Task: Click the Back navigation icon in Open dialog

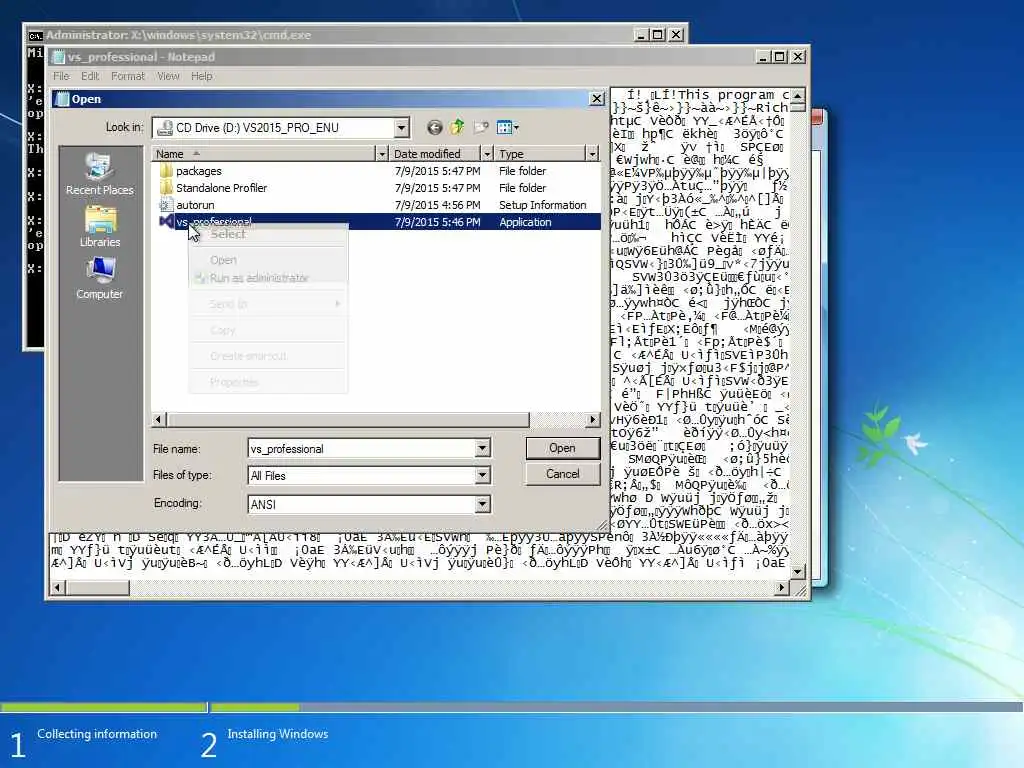Action: click(x=434, y=127)
